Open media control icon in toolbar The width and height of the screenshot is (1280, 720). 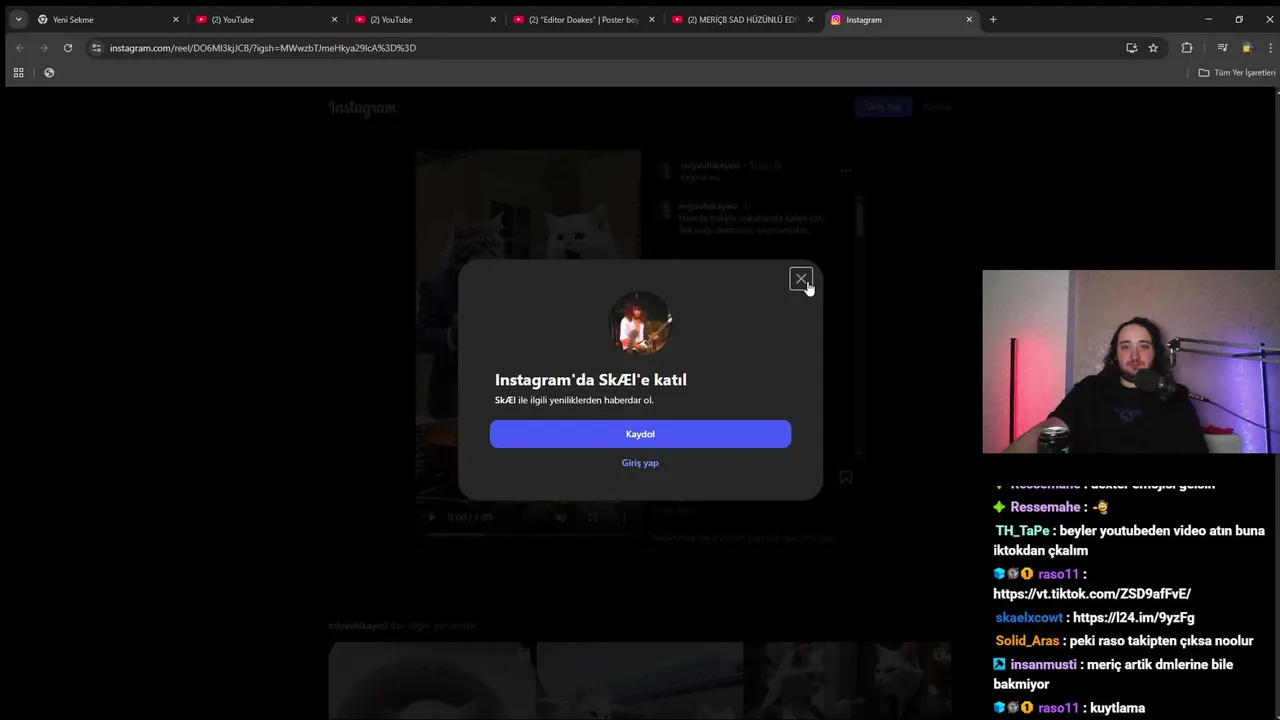[x=1222, y=48]
